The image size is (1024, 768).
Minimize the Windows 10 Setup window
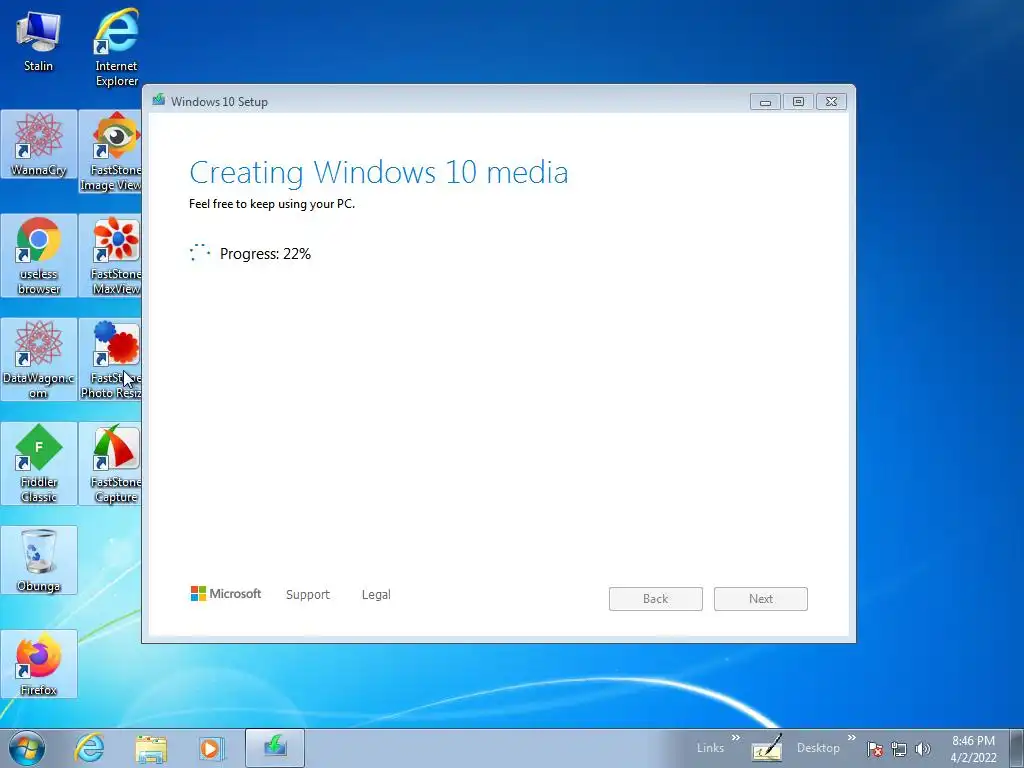click(765, 102)
